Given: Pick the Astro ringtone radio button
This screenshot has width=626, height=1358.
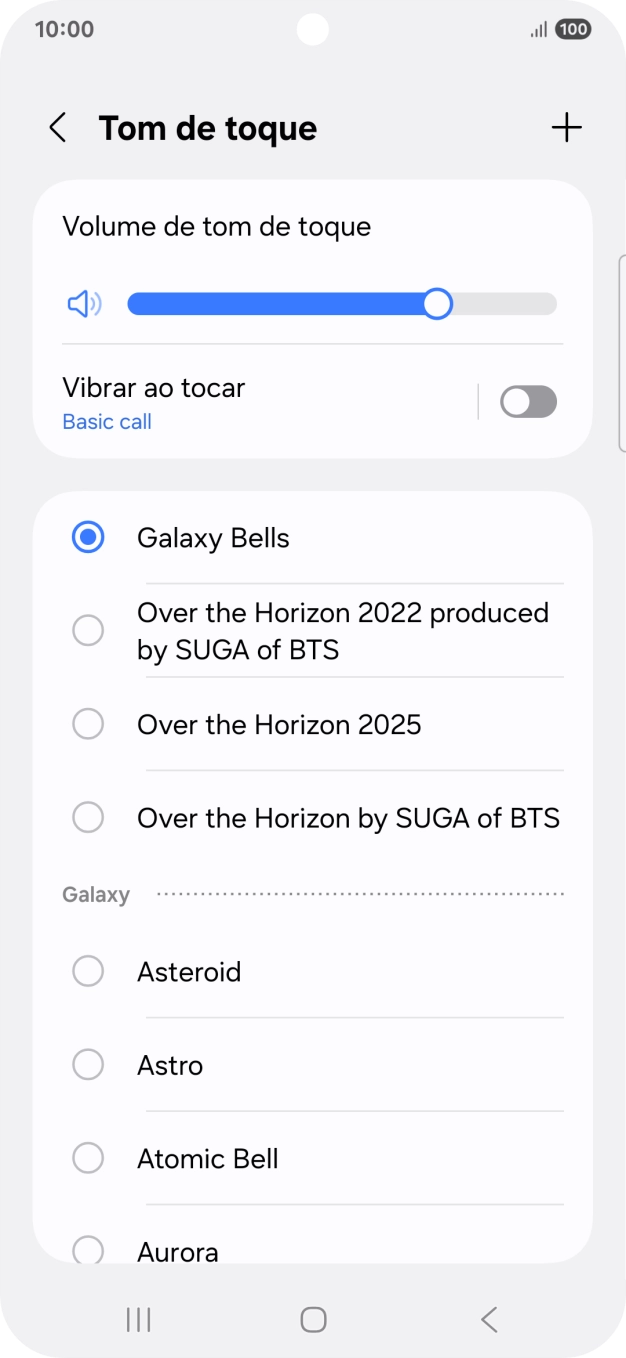Looking at the screenshot, I should pos(88,1065).
